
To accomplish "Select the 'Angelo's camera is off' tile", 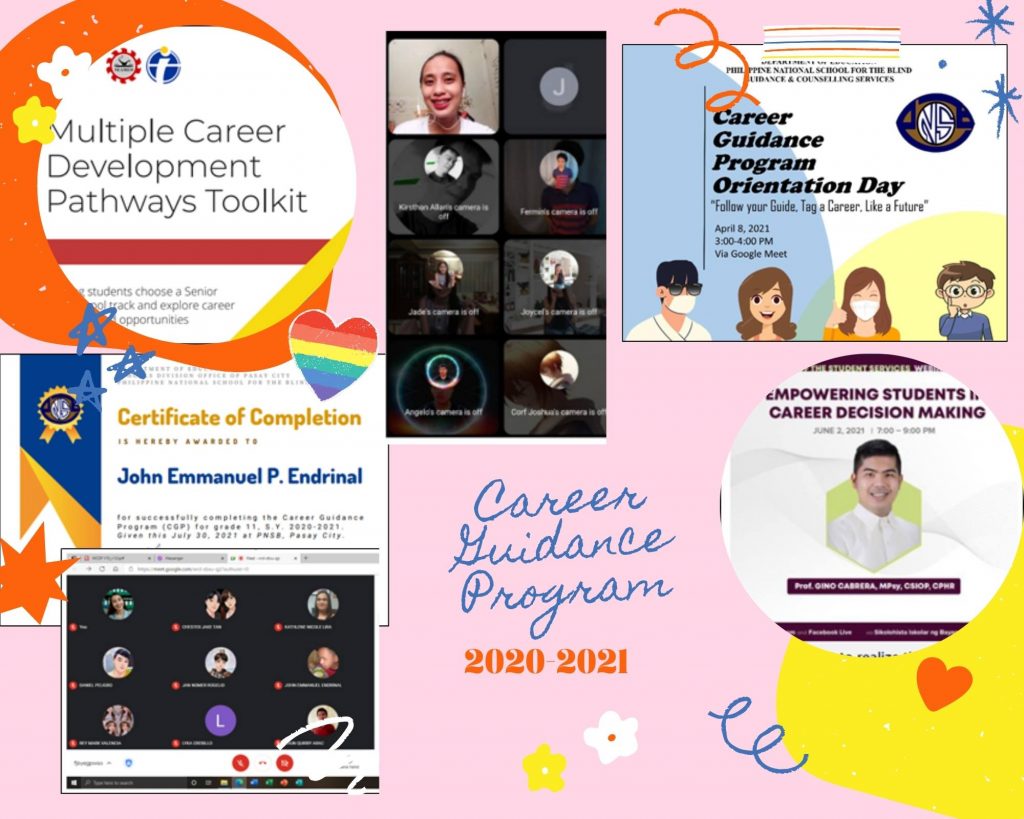I will pyautogui.click(x=443, y=387).
